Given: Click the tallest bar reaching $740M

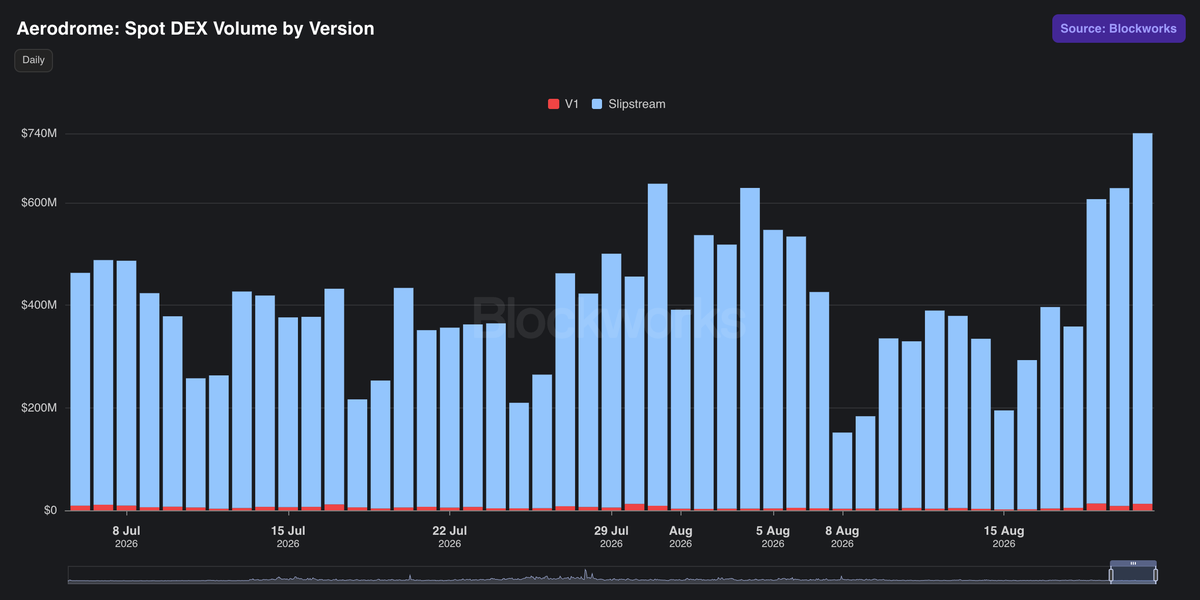Looking at the screenshot, I should point(1142,318).
